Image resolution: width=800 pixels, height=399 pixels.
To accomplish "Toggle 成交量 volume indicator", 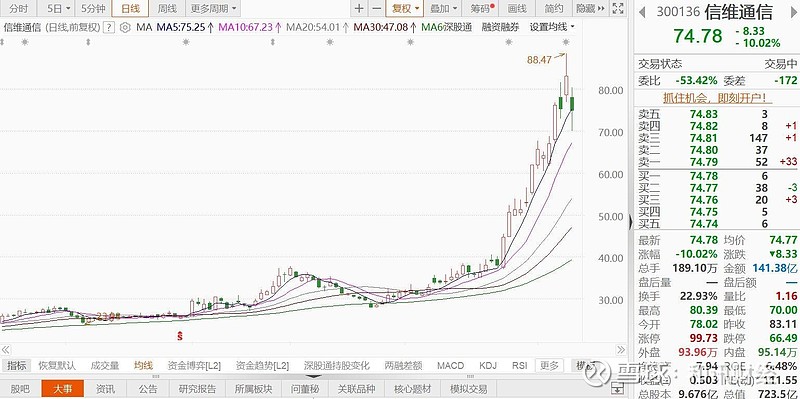I will coord(105,365).
